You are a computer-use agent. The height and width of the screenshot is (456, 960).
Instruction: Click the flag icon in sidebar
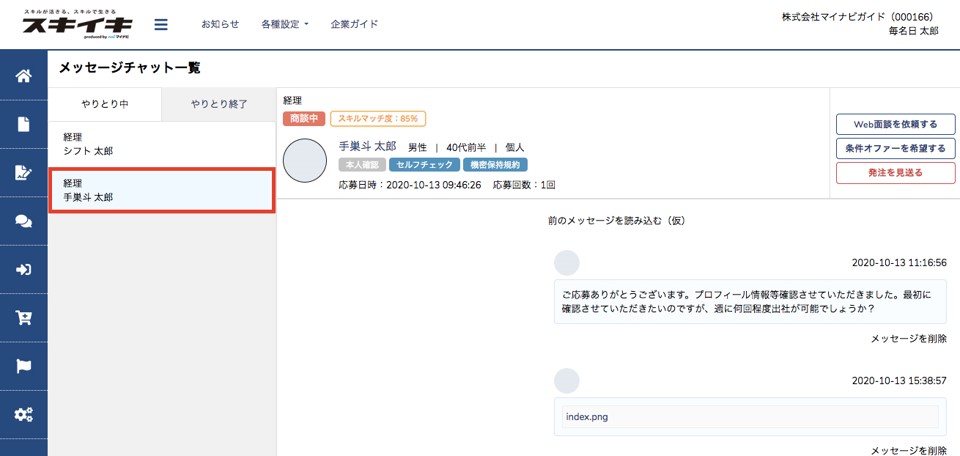23,366
